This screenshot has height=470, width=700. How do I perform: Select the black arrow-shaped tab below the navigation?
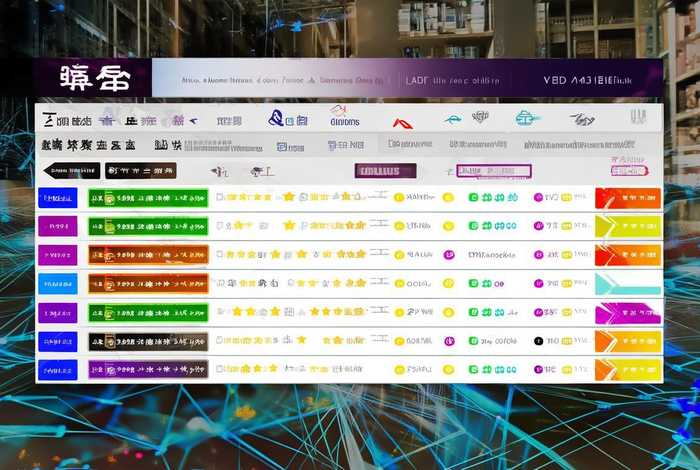tap(70, 171)
